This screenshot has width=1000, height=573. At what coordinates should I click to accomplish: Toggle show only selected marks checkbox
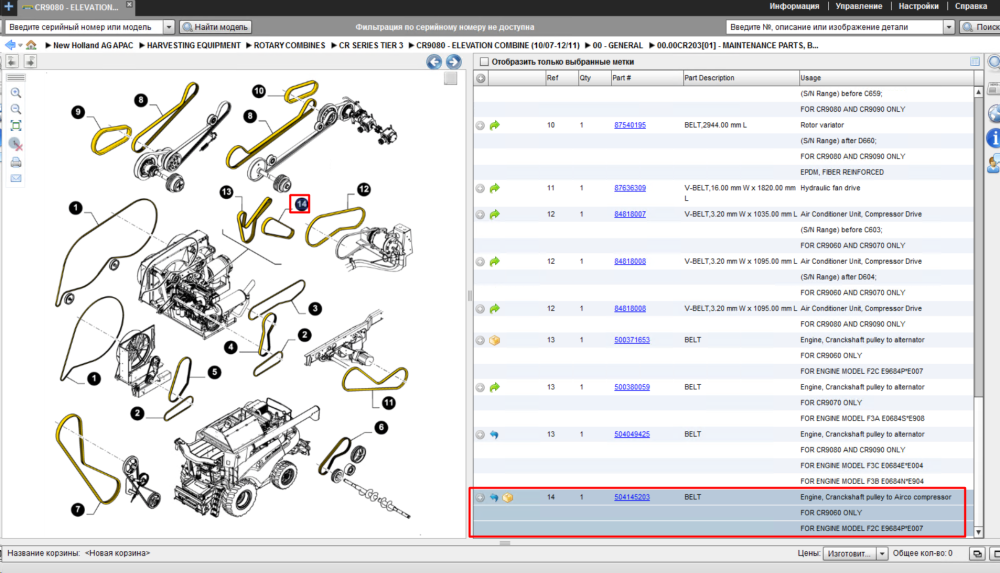click(x=484, y=62)
